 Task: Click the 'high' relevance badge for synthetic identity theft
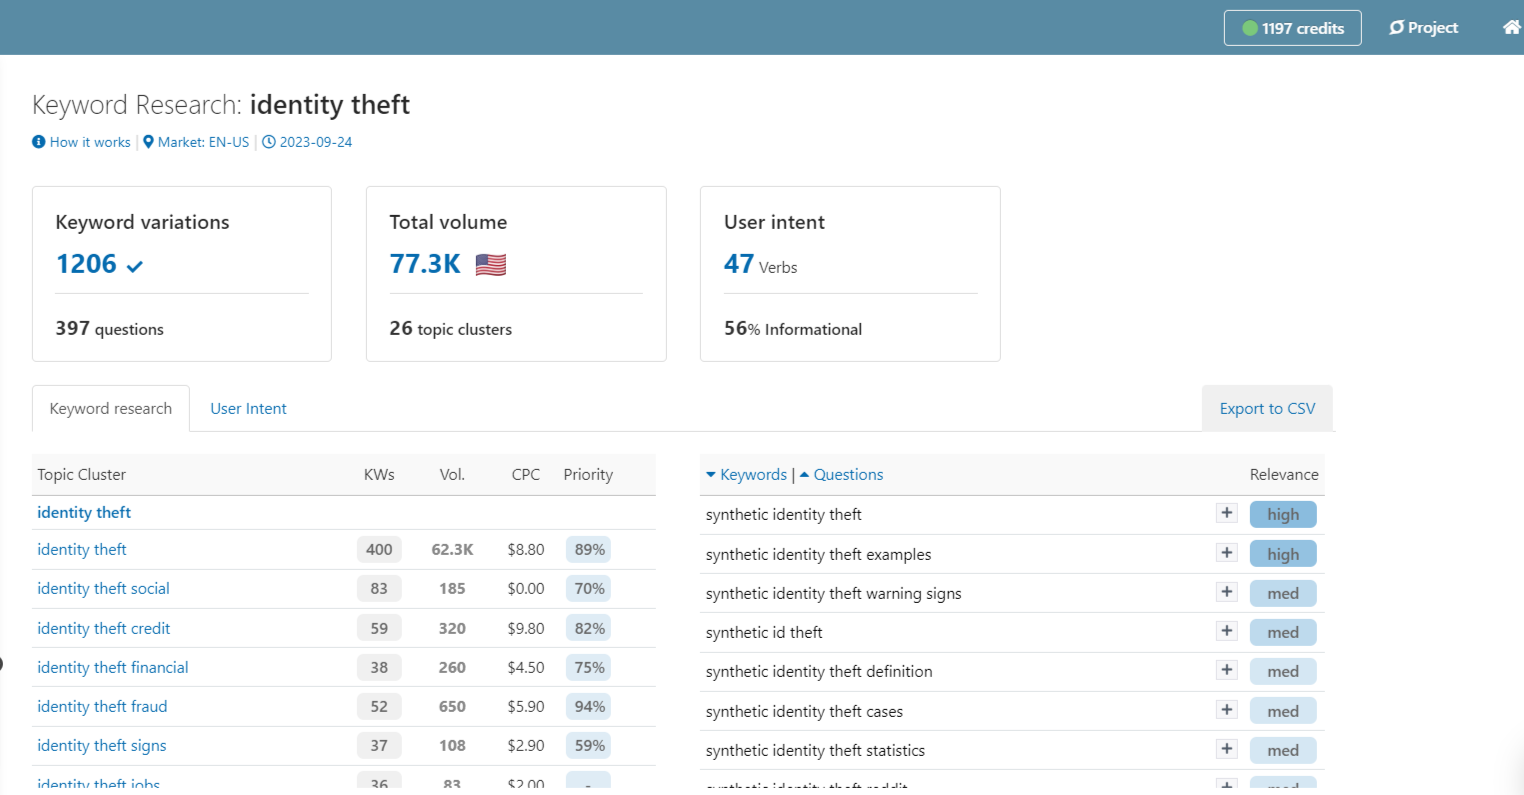[1283, 513]
